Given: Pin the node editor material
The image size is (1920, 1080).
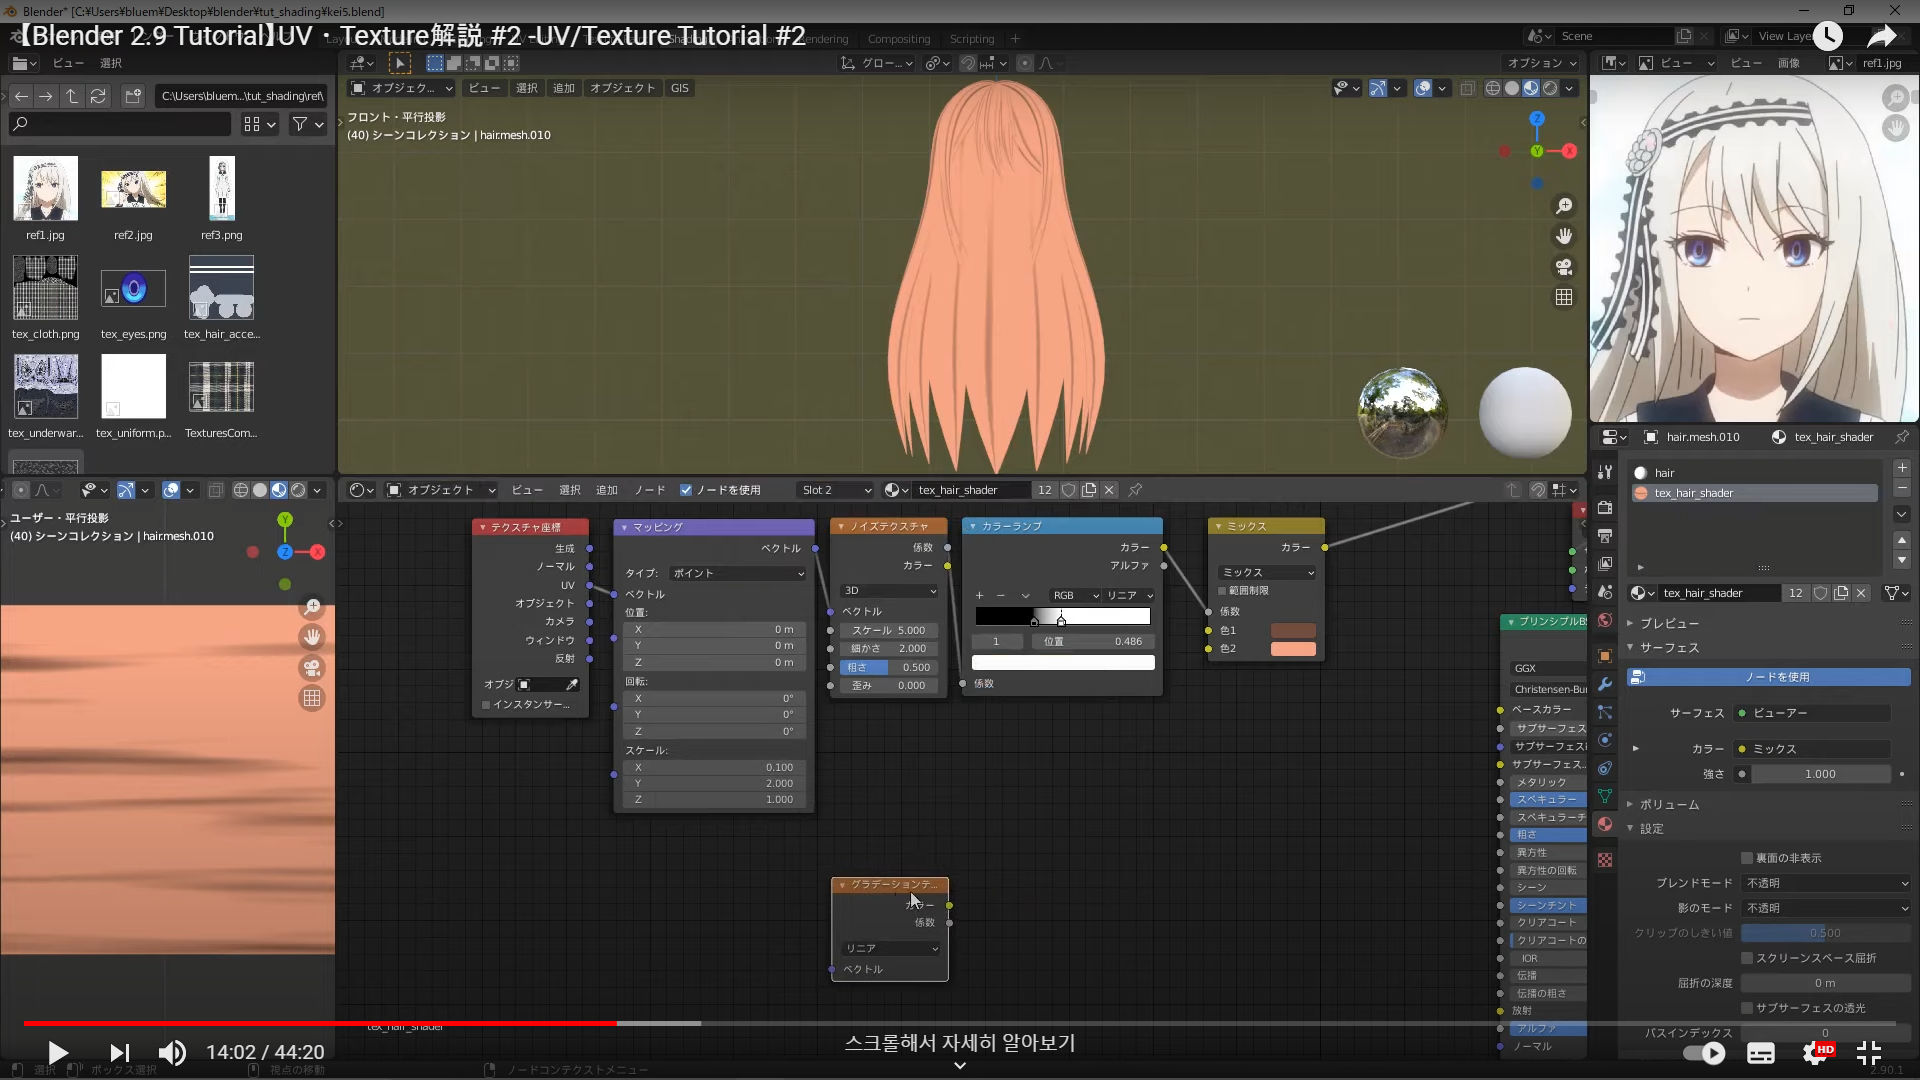Looking at the screenshot, I should click(x=1135, y=490).
